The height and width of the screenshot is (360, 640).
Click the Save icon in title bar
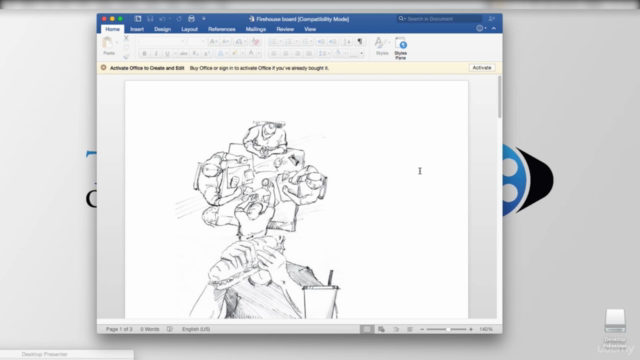(150, 19)
